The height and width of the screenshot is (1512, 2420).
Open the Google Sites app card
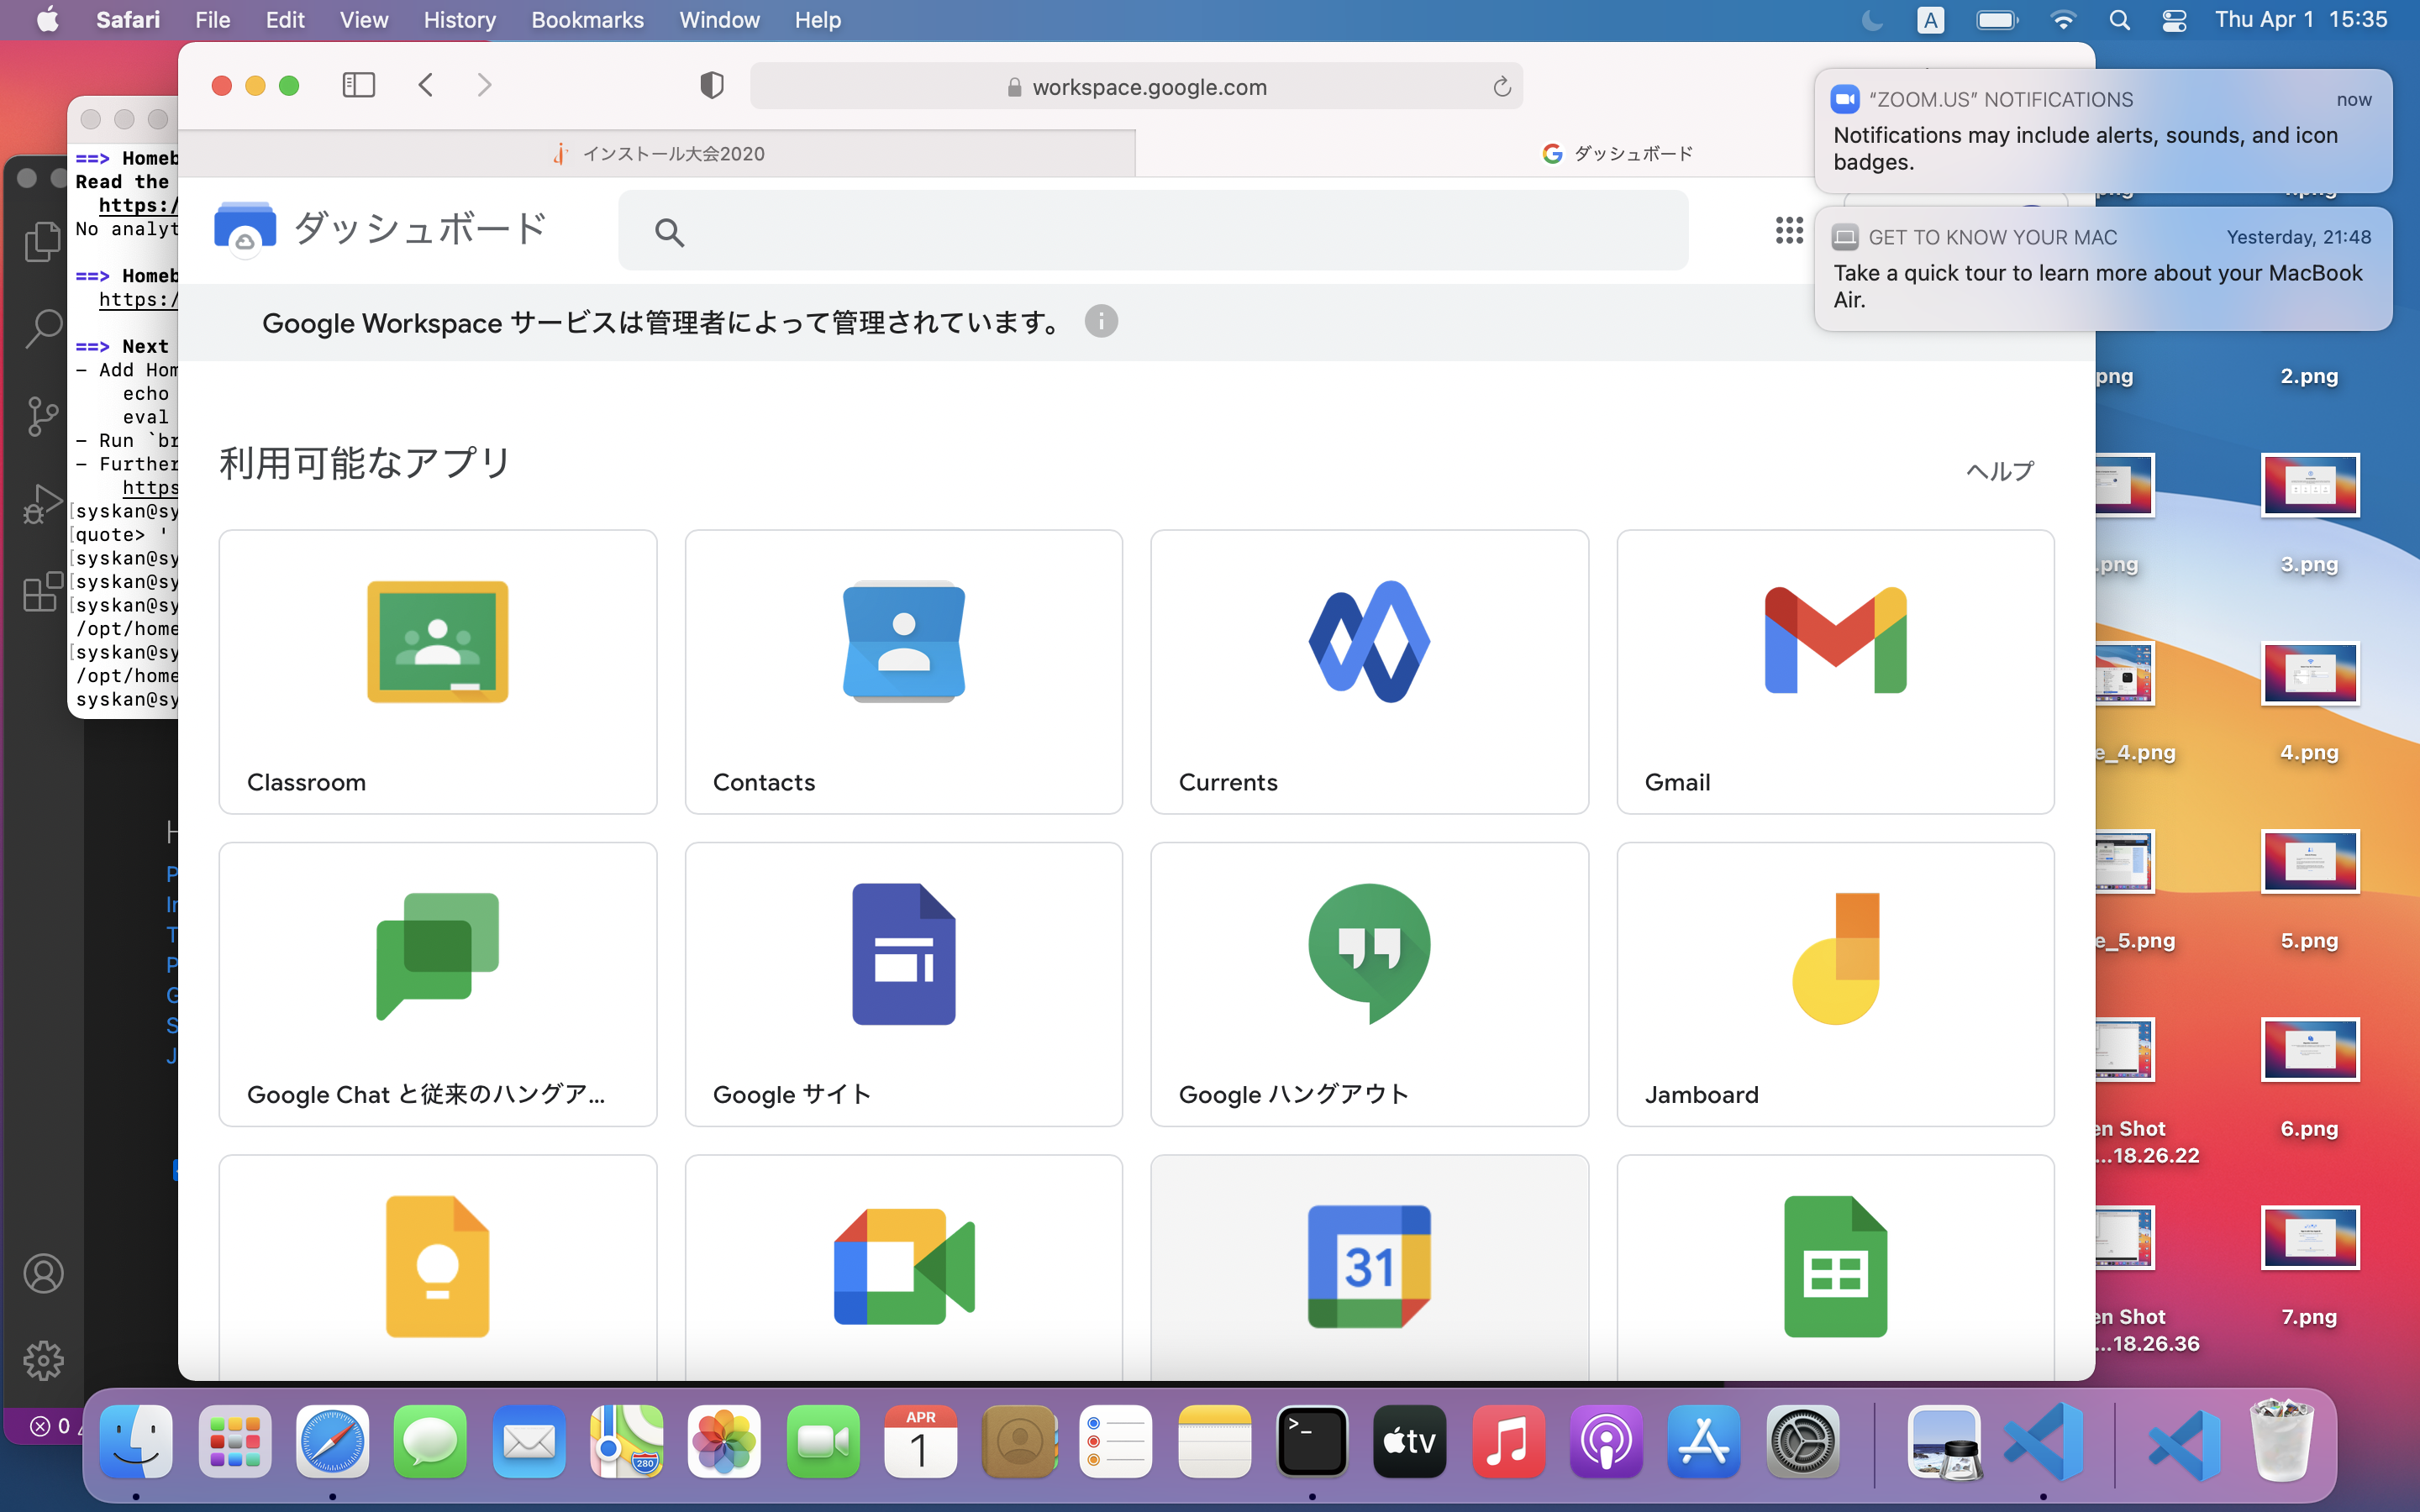pyautogui.click(x=903, y=983)
